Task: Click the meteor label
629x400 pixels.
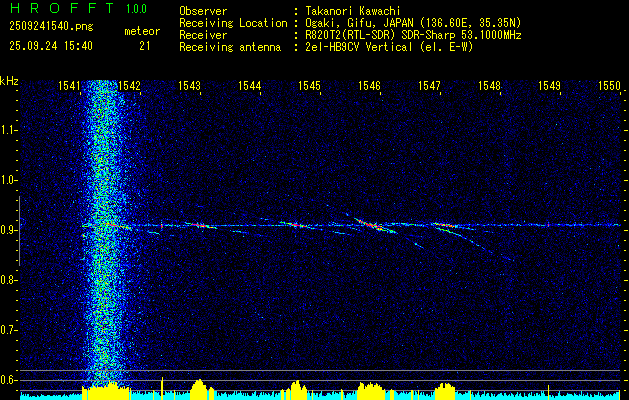Action: coord(142,31)
